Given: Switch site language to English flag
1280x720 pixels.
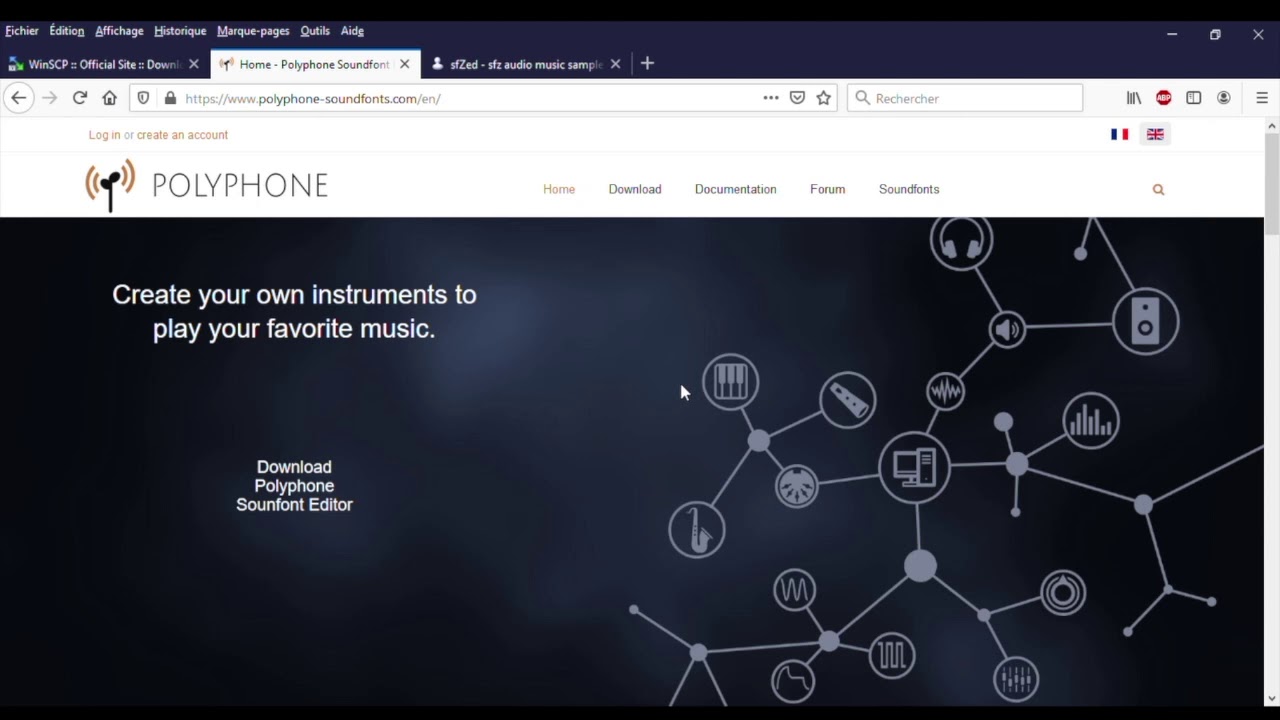Looking at the screenshot, I should click(x=1155, y=134).
